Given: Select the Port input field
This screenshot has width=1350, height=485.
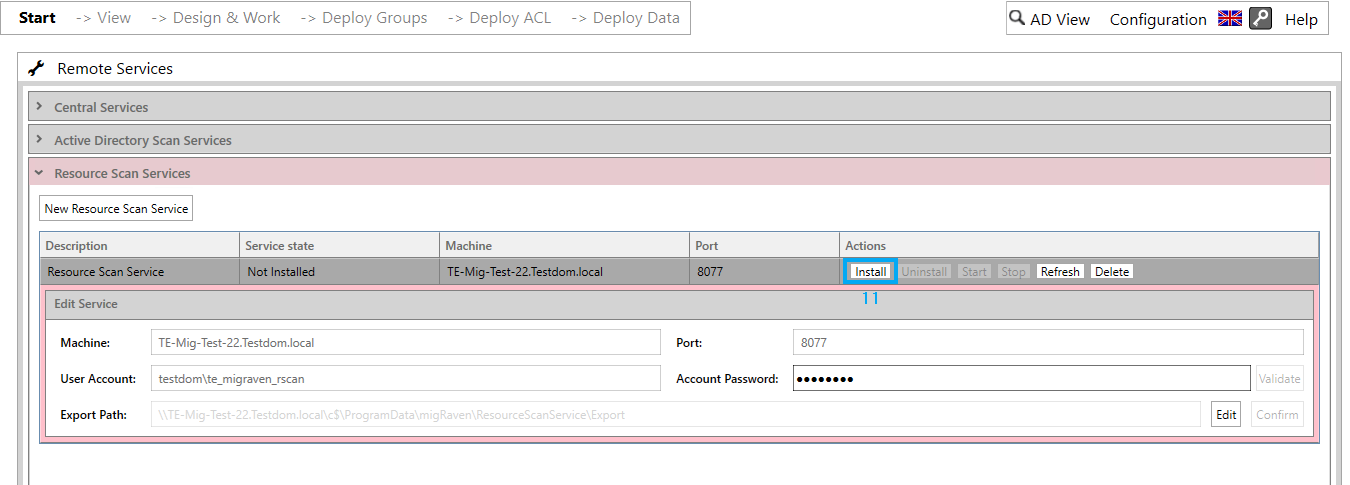Looking at the screenshot, I should [1048, 342].
